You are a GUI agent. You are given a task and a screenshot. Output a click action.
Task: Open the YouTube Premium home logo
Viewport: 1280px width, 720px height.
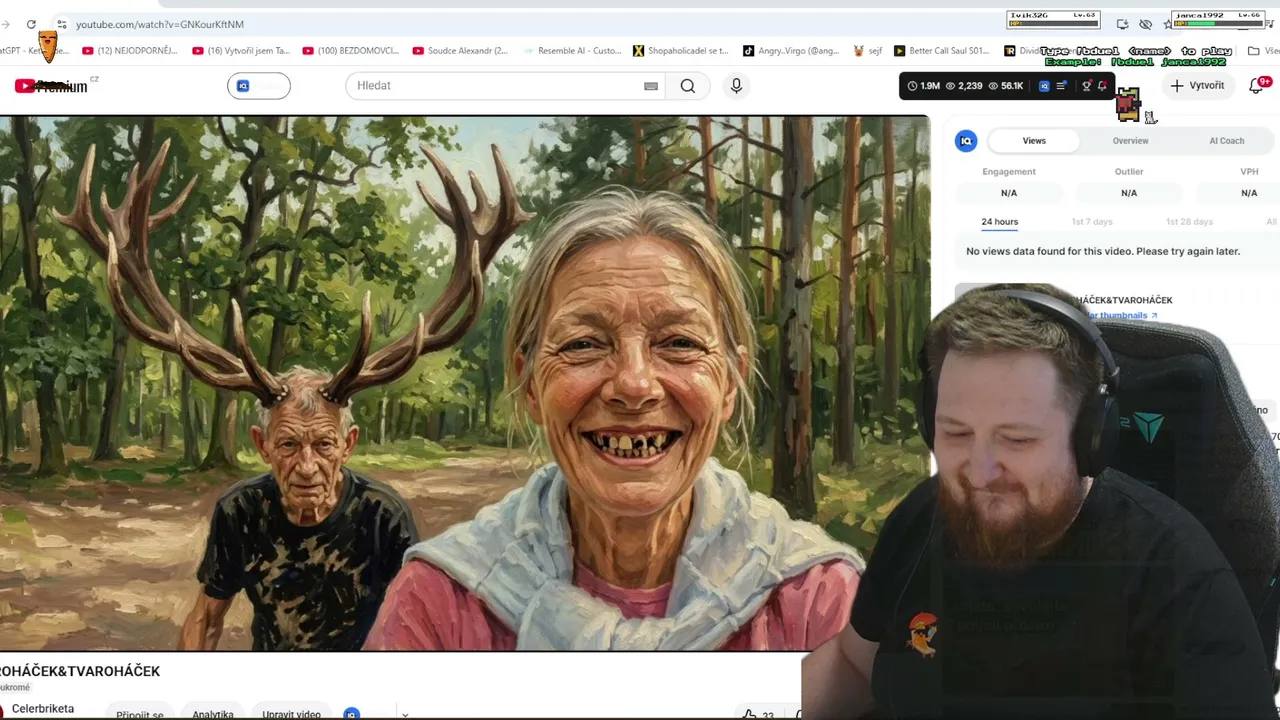pyautogui.click(x=52, y=86)
